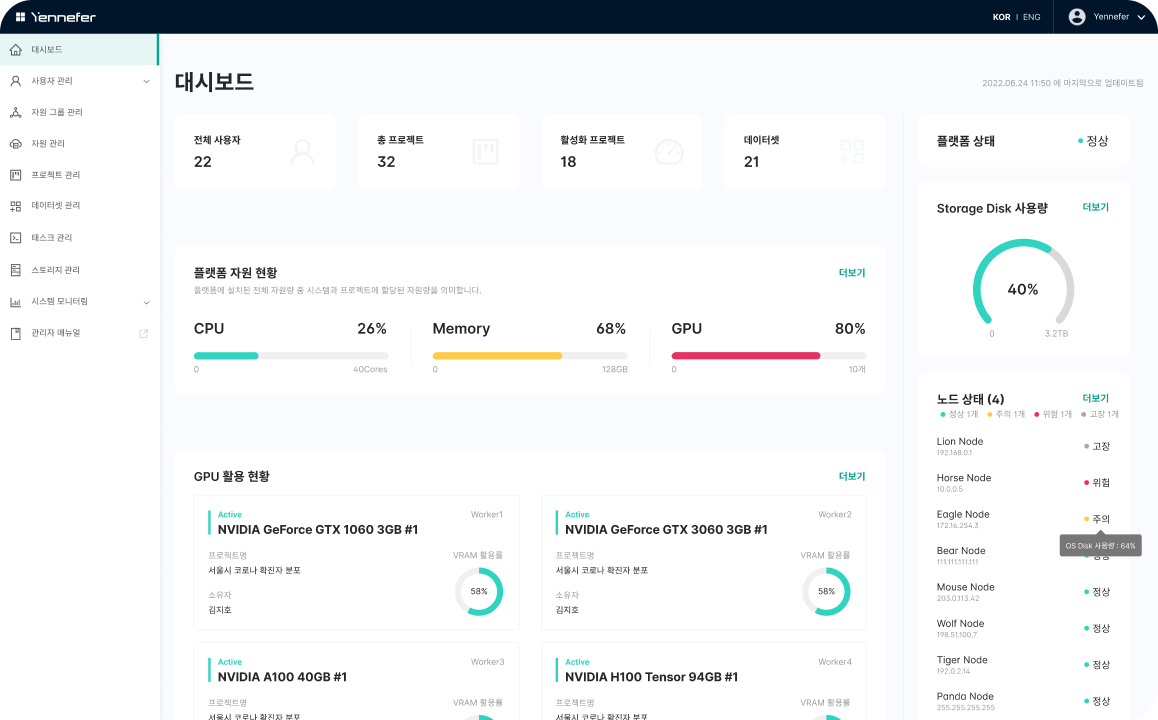Expand the 시스템 모니터링 chevron
This screenshot has width=1158, height=720.
[146, 302]
